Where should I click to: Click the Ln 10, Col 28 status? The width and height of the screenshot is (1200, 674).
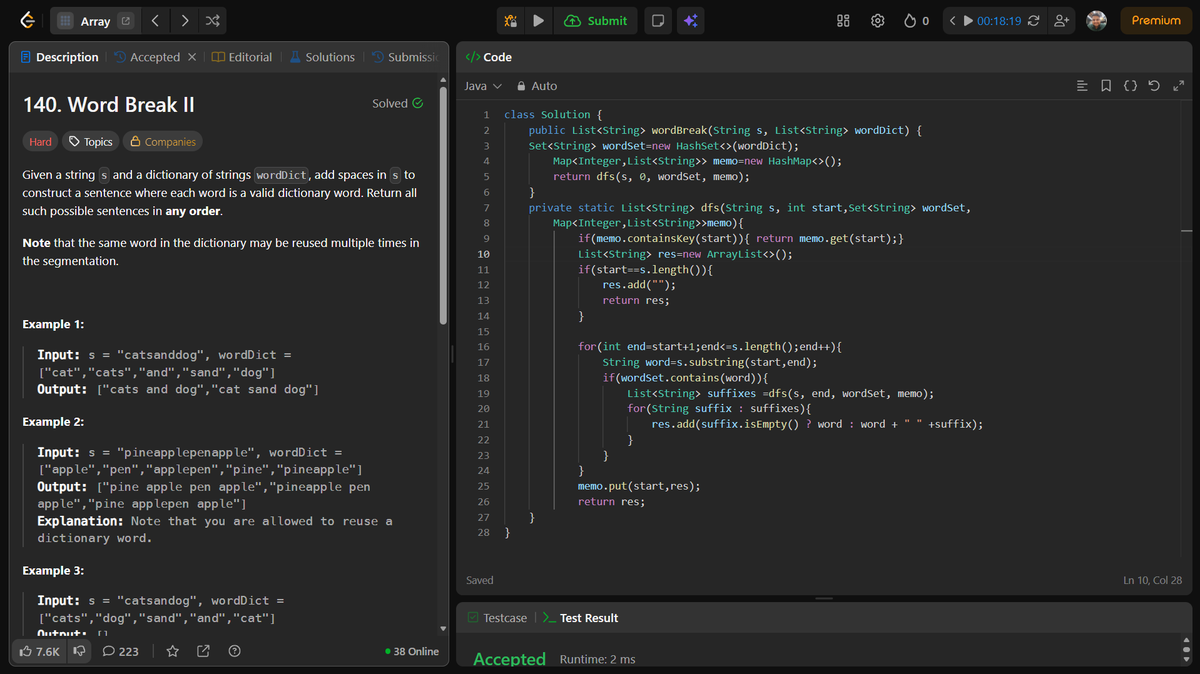[1152, 580]
